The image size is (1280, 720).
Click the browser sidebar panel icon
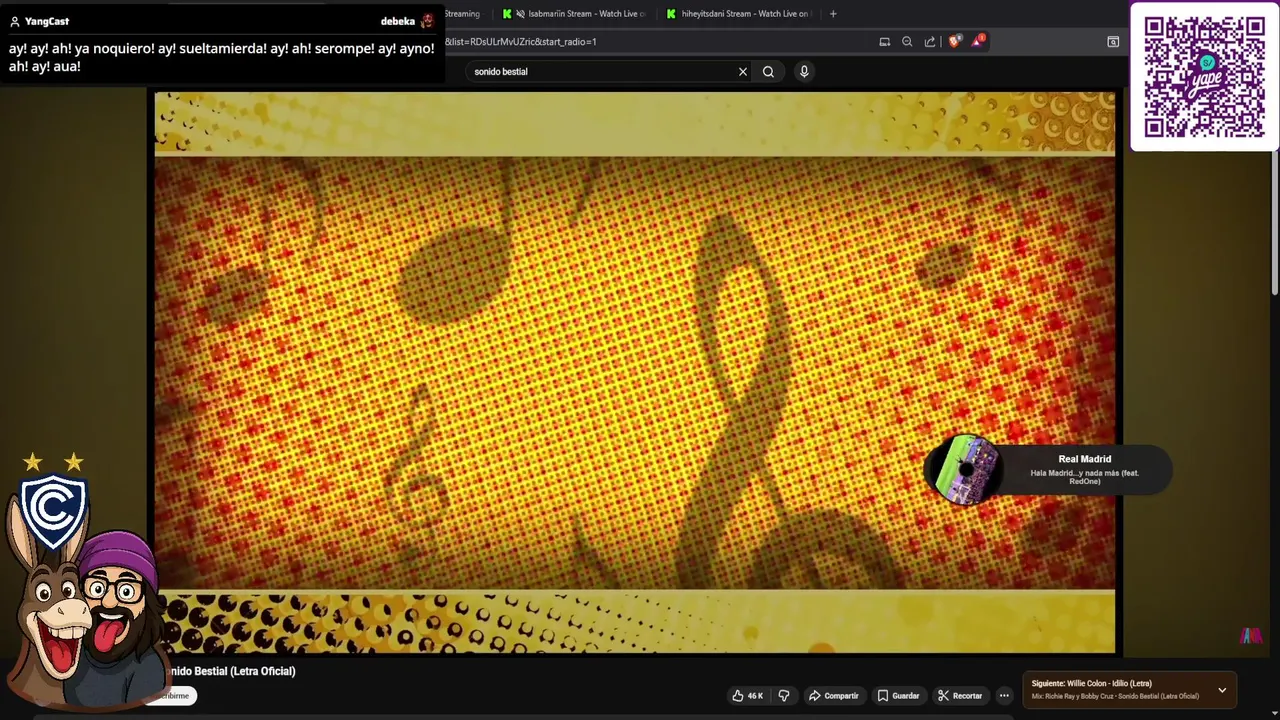coord(1113,42)
